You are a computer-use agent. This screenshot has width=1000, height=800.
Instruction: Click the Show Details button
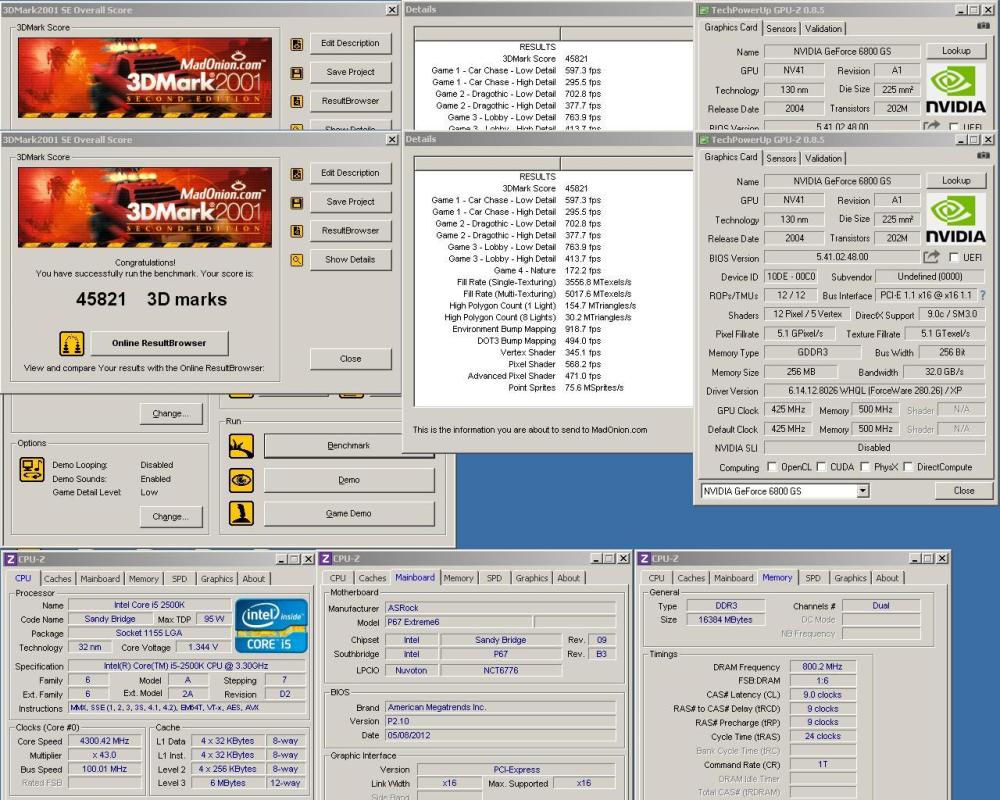(x=350, y=260)
